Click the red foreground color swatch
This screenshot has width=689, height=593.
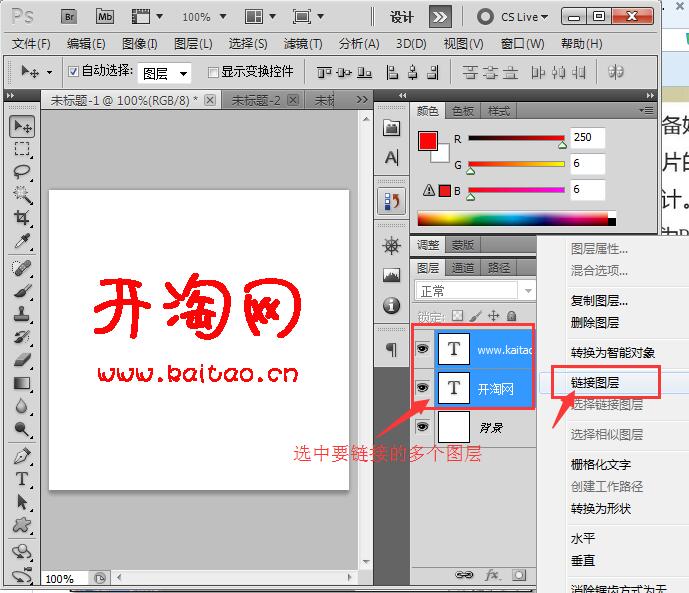[427, 141]
